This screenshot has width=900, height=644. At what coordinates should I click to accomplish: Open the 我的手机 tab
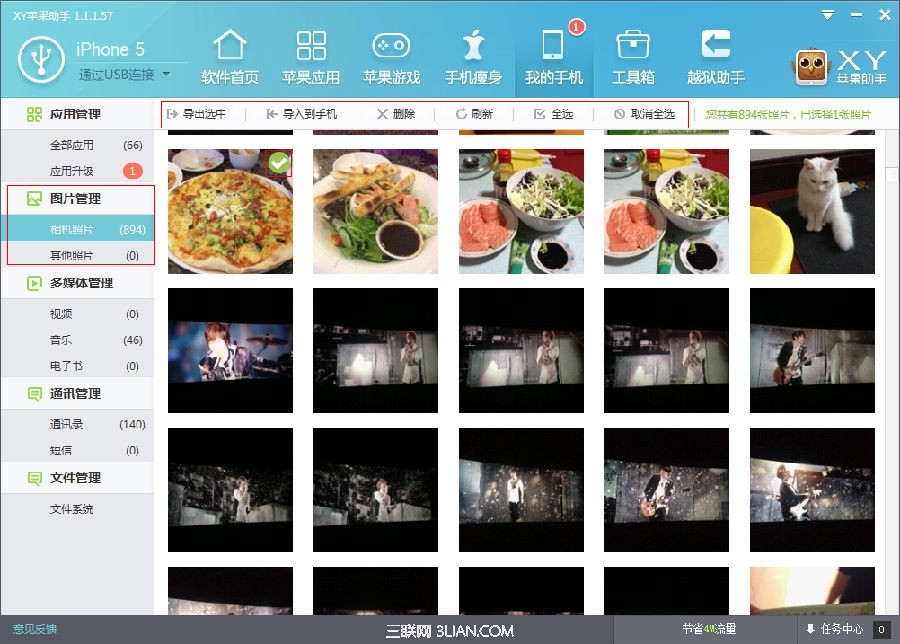click(x=554, y=57)
